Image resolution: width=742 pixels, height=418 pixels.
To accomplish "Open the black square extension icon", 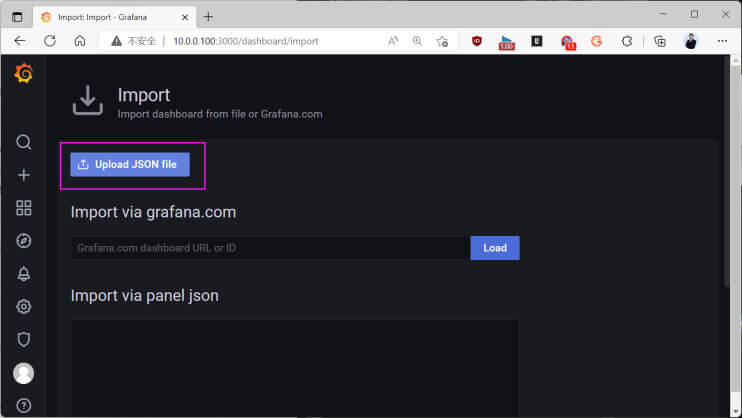I will coord(537,41).
